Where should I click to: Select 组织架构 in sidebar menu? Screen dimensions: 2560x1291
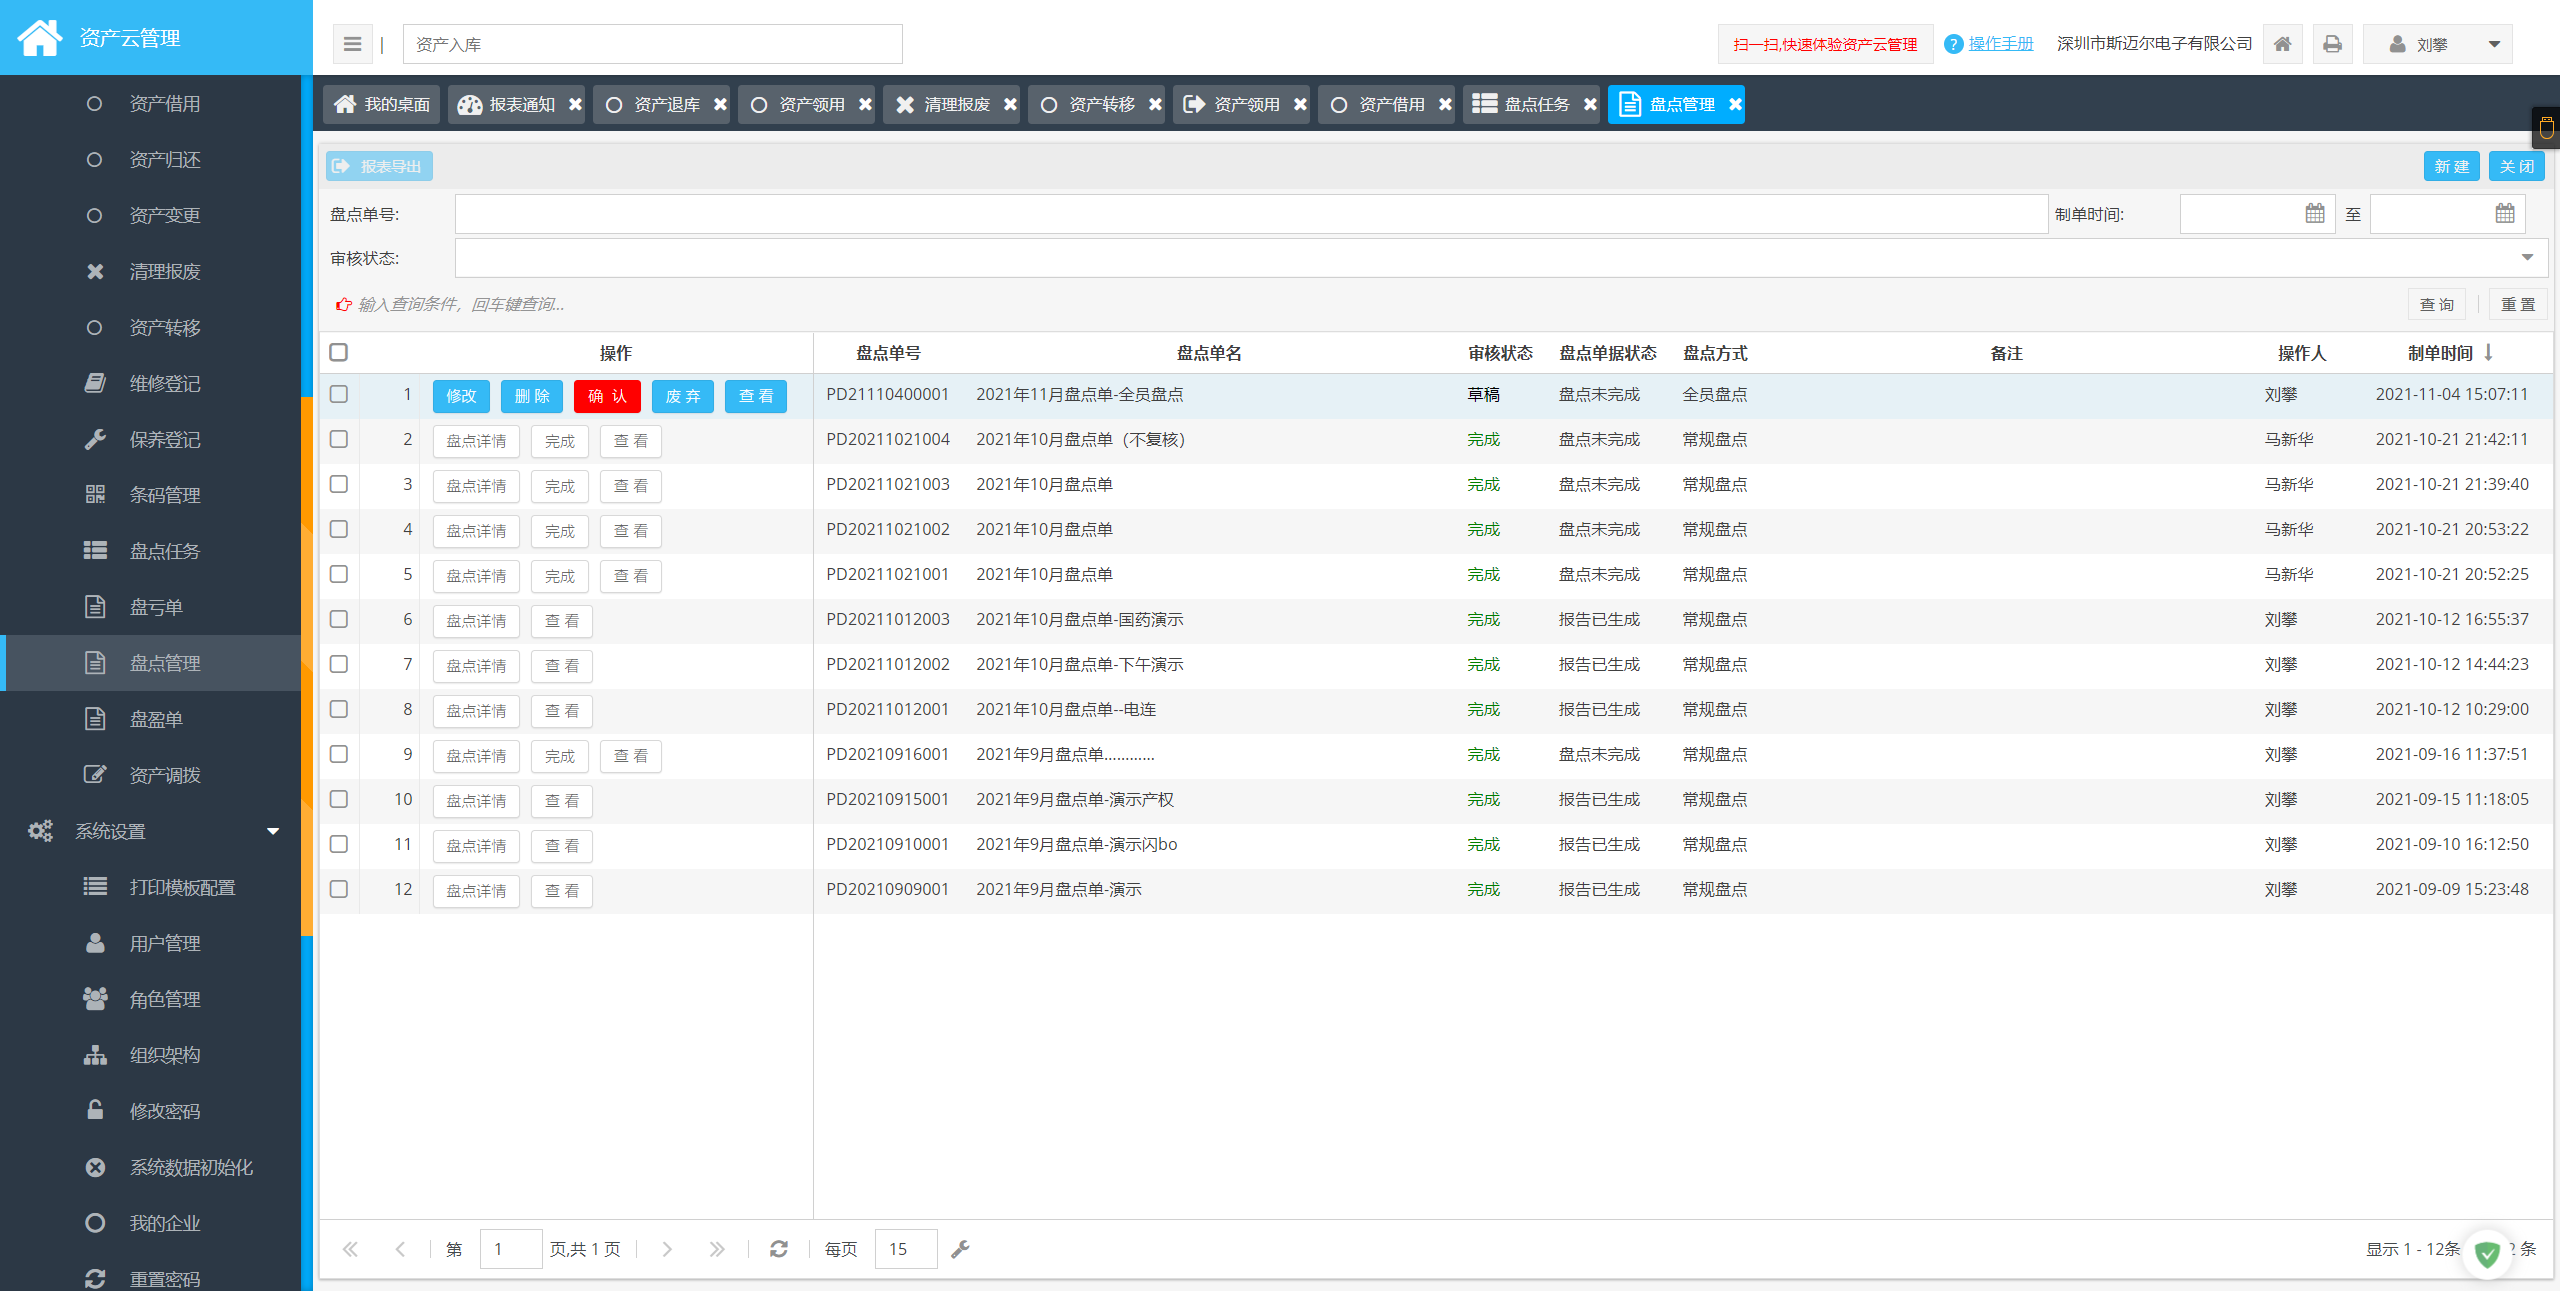(x=150, y=1055)
